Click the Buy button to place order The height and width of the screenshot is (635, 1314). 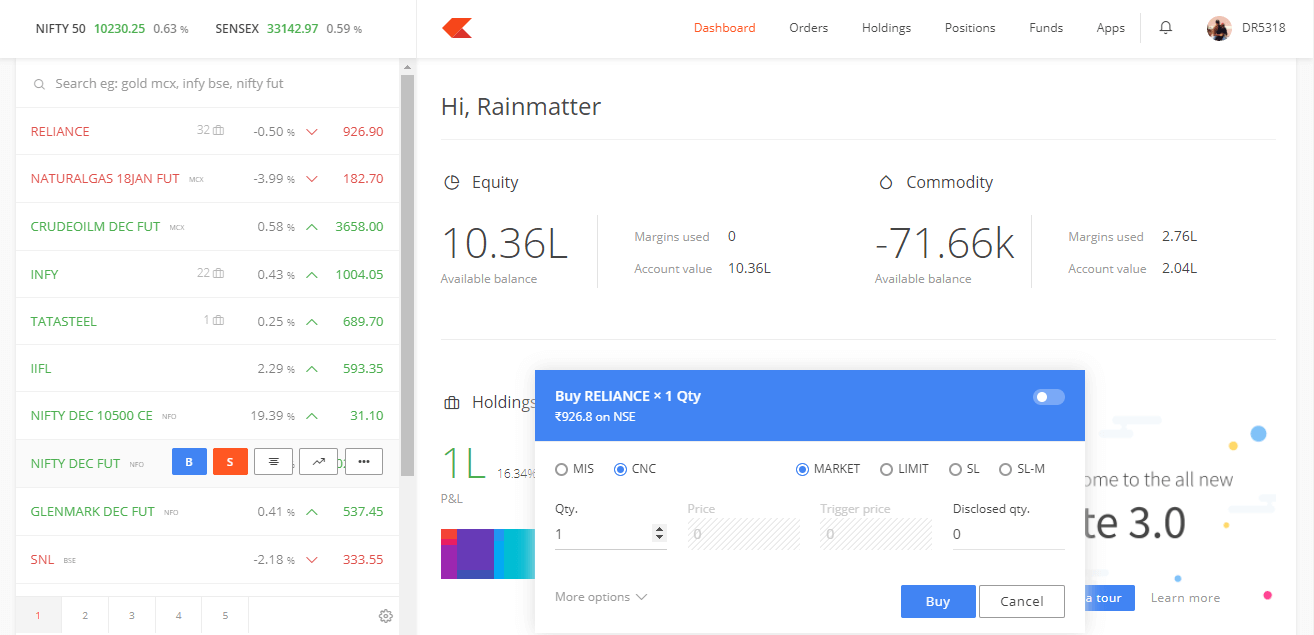click(938, 601)
